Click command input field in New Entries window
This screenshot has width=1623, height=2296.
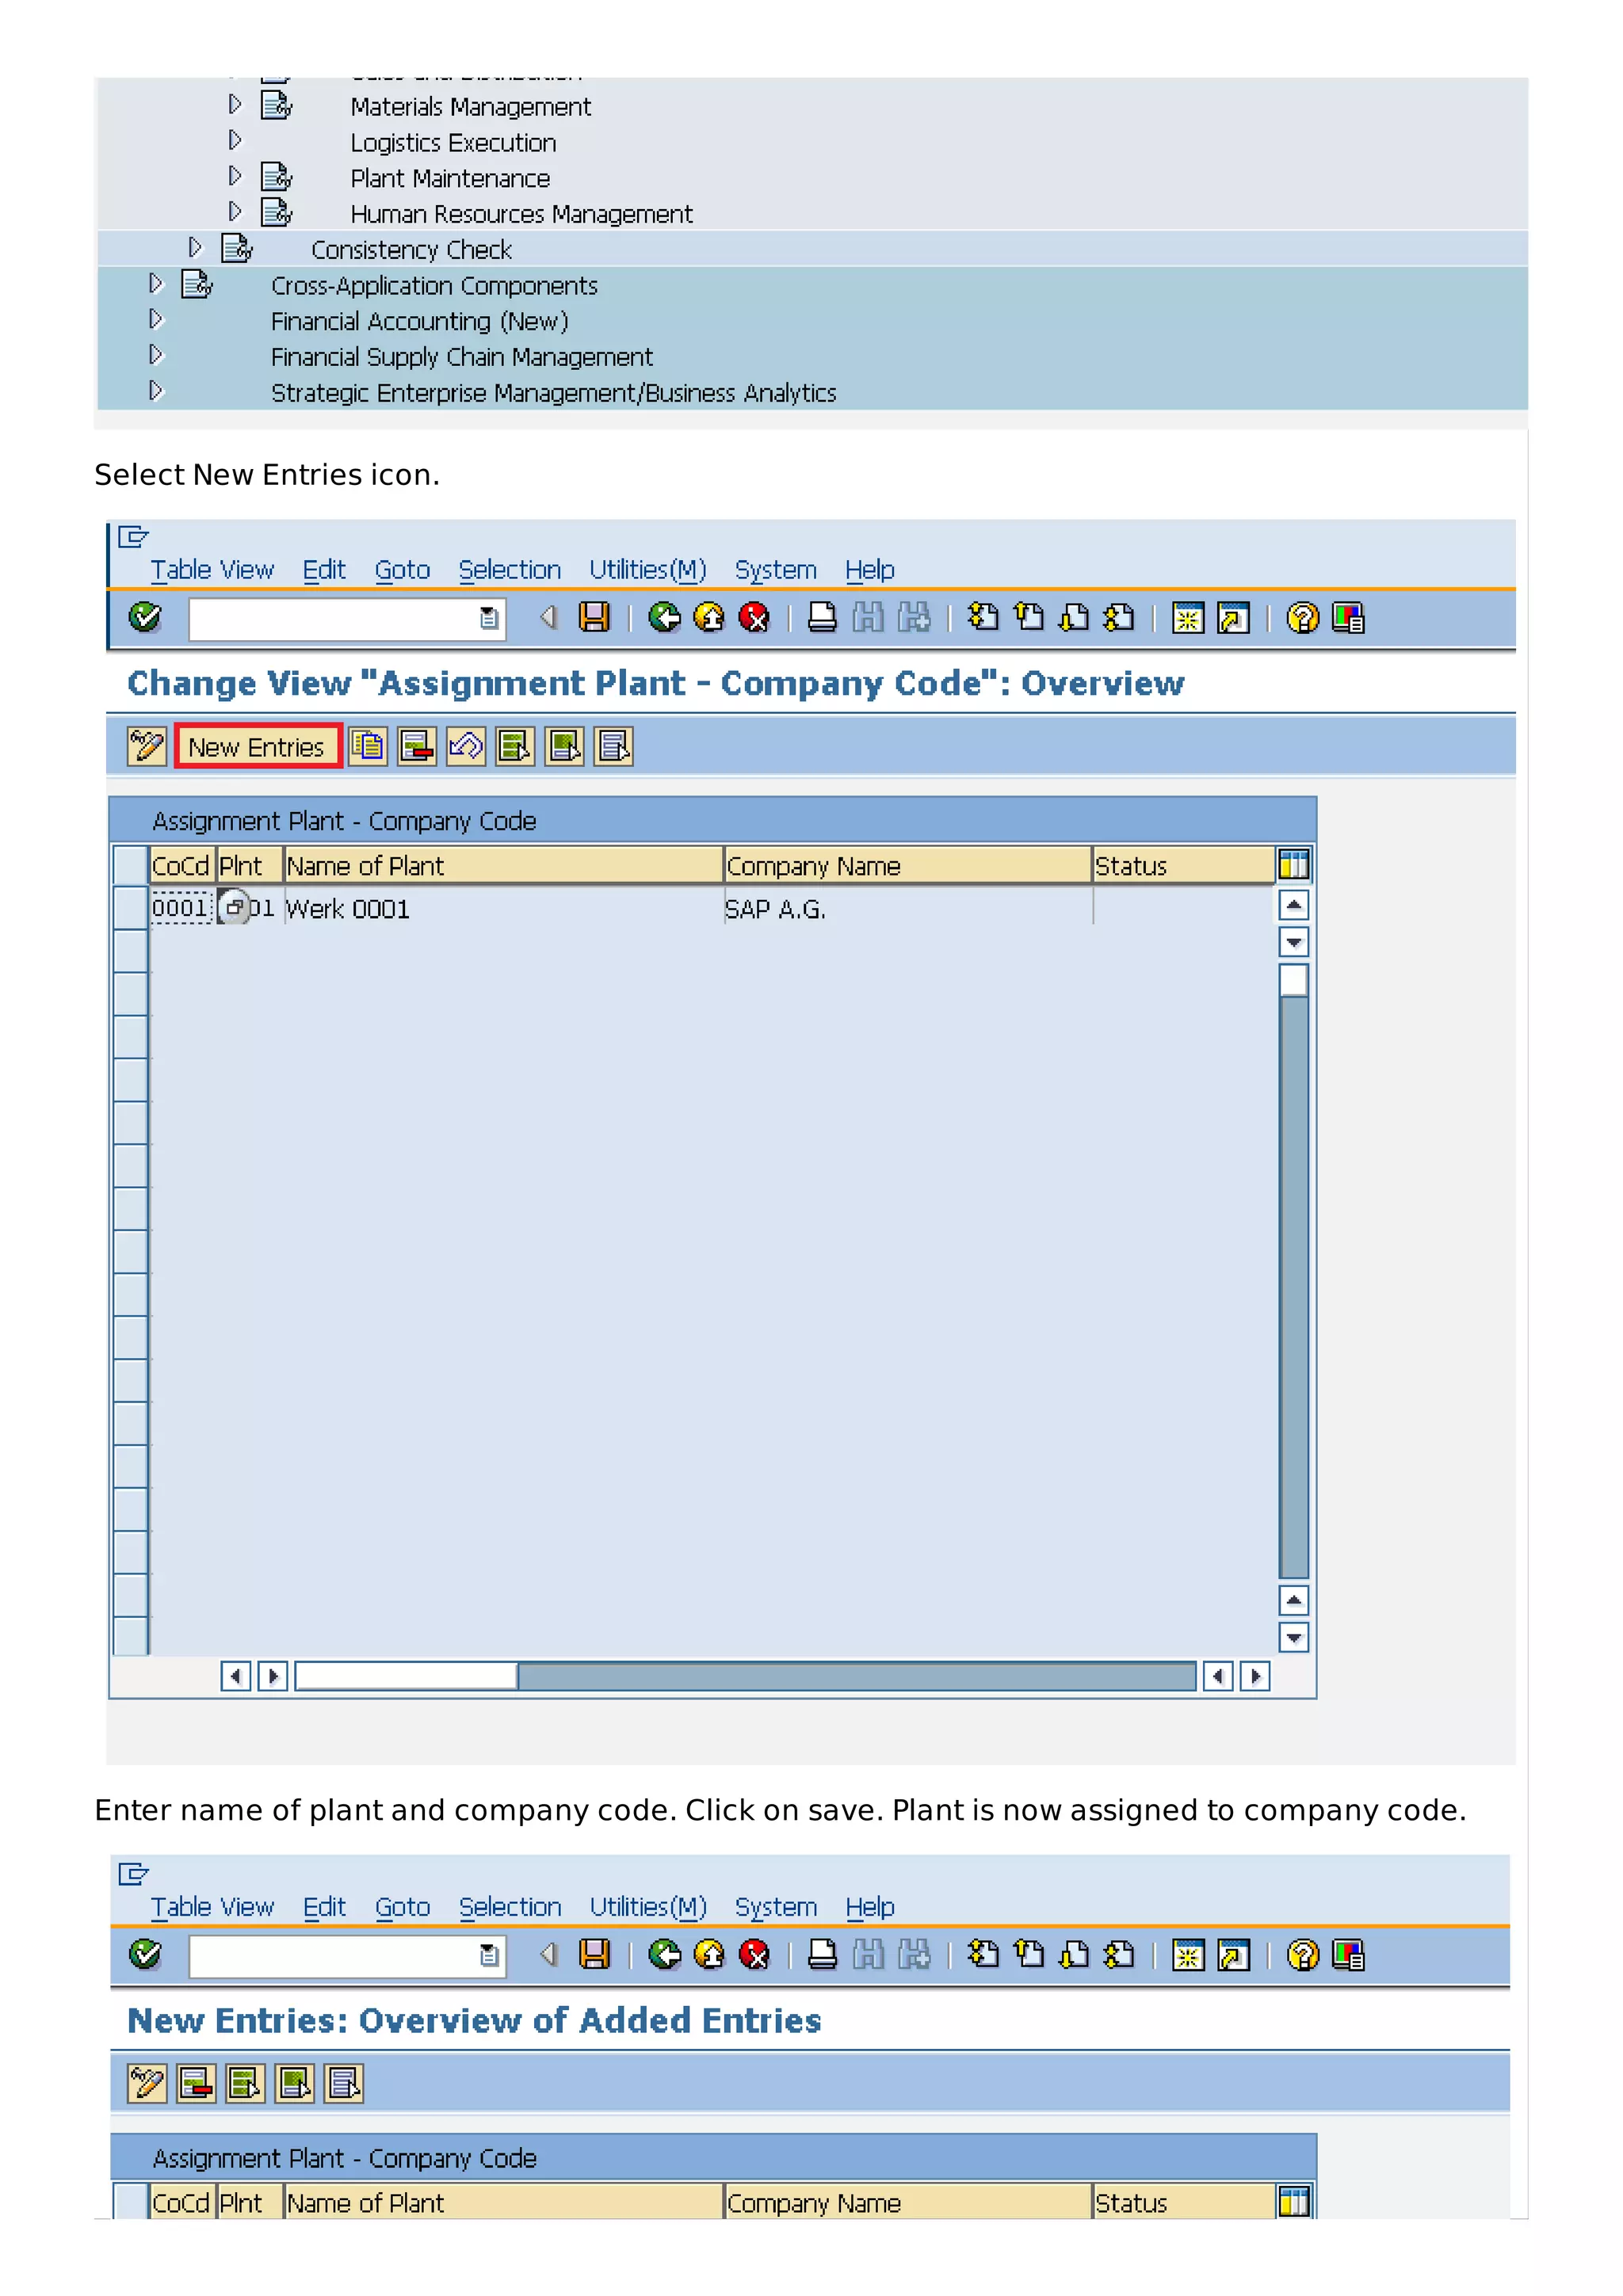coord(346,1955)
